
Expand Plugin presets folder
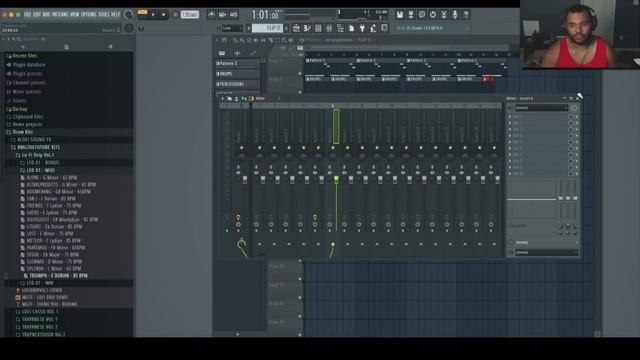tap(27, 74)
